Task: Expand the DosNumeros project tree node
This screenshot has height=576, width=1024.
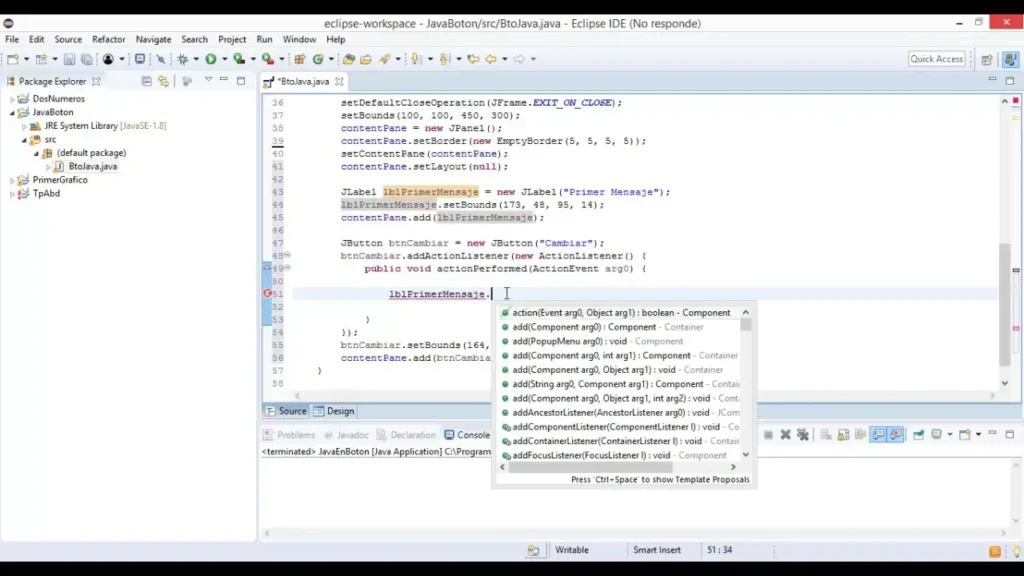Action: pos(12,99)
